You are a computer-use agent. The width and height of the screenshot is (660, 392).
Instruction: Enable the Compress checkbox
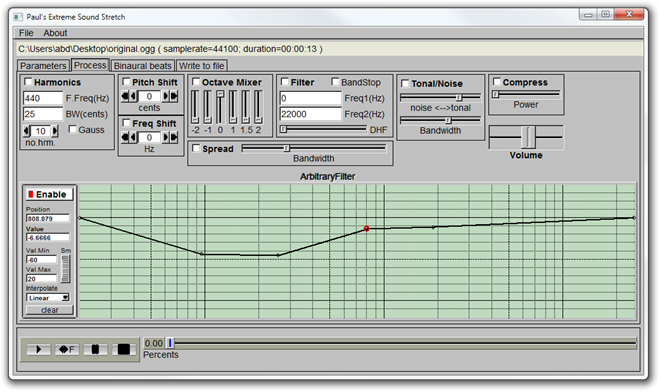tap(497, 82)
